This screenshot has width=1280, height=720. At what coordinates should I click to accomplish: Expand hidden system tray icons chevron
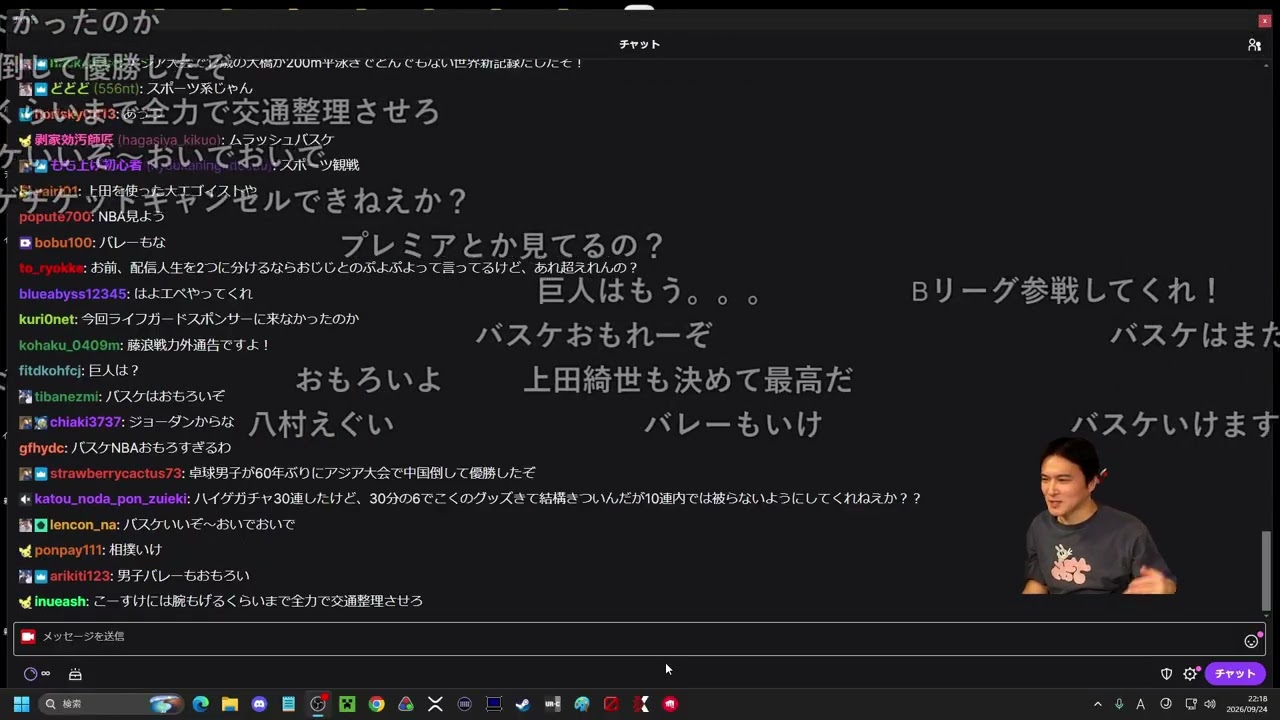pyautogui.click(x=1098, y=704)
